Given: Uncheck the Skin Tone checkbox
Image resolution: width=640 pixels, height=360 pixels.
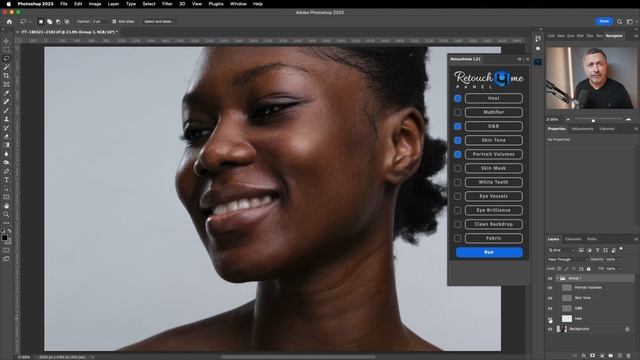Looking at the screenshot, I should 458,140.
